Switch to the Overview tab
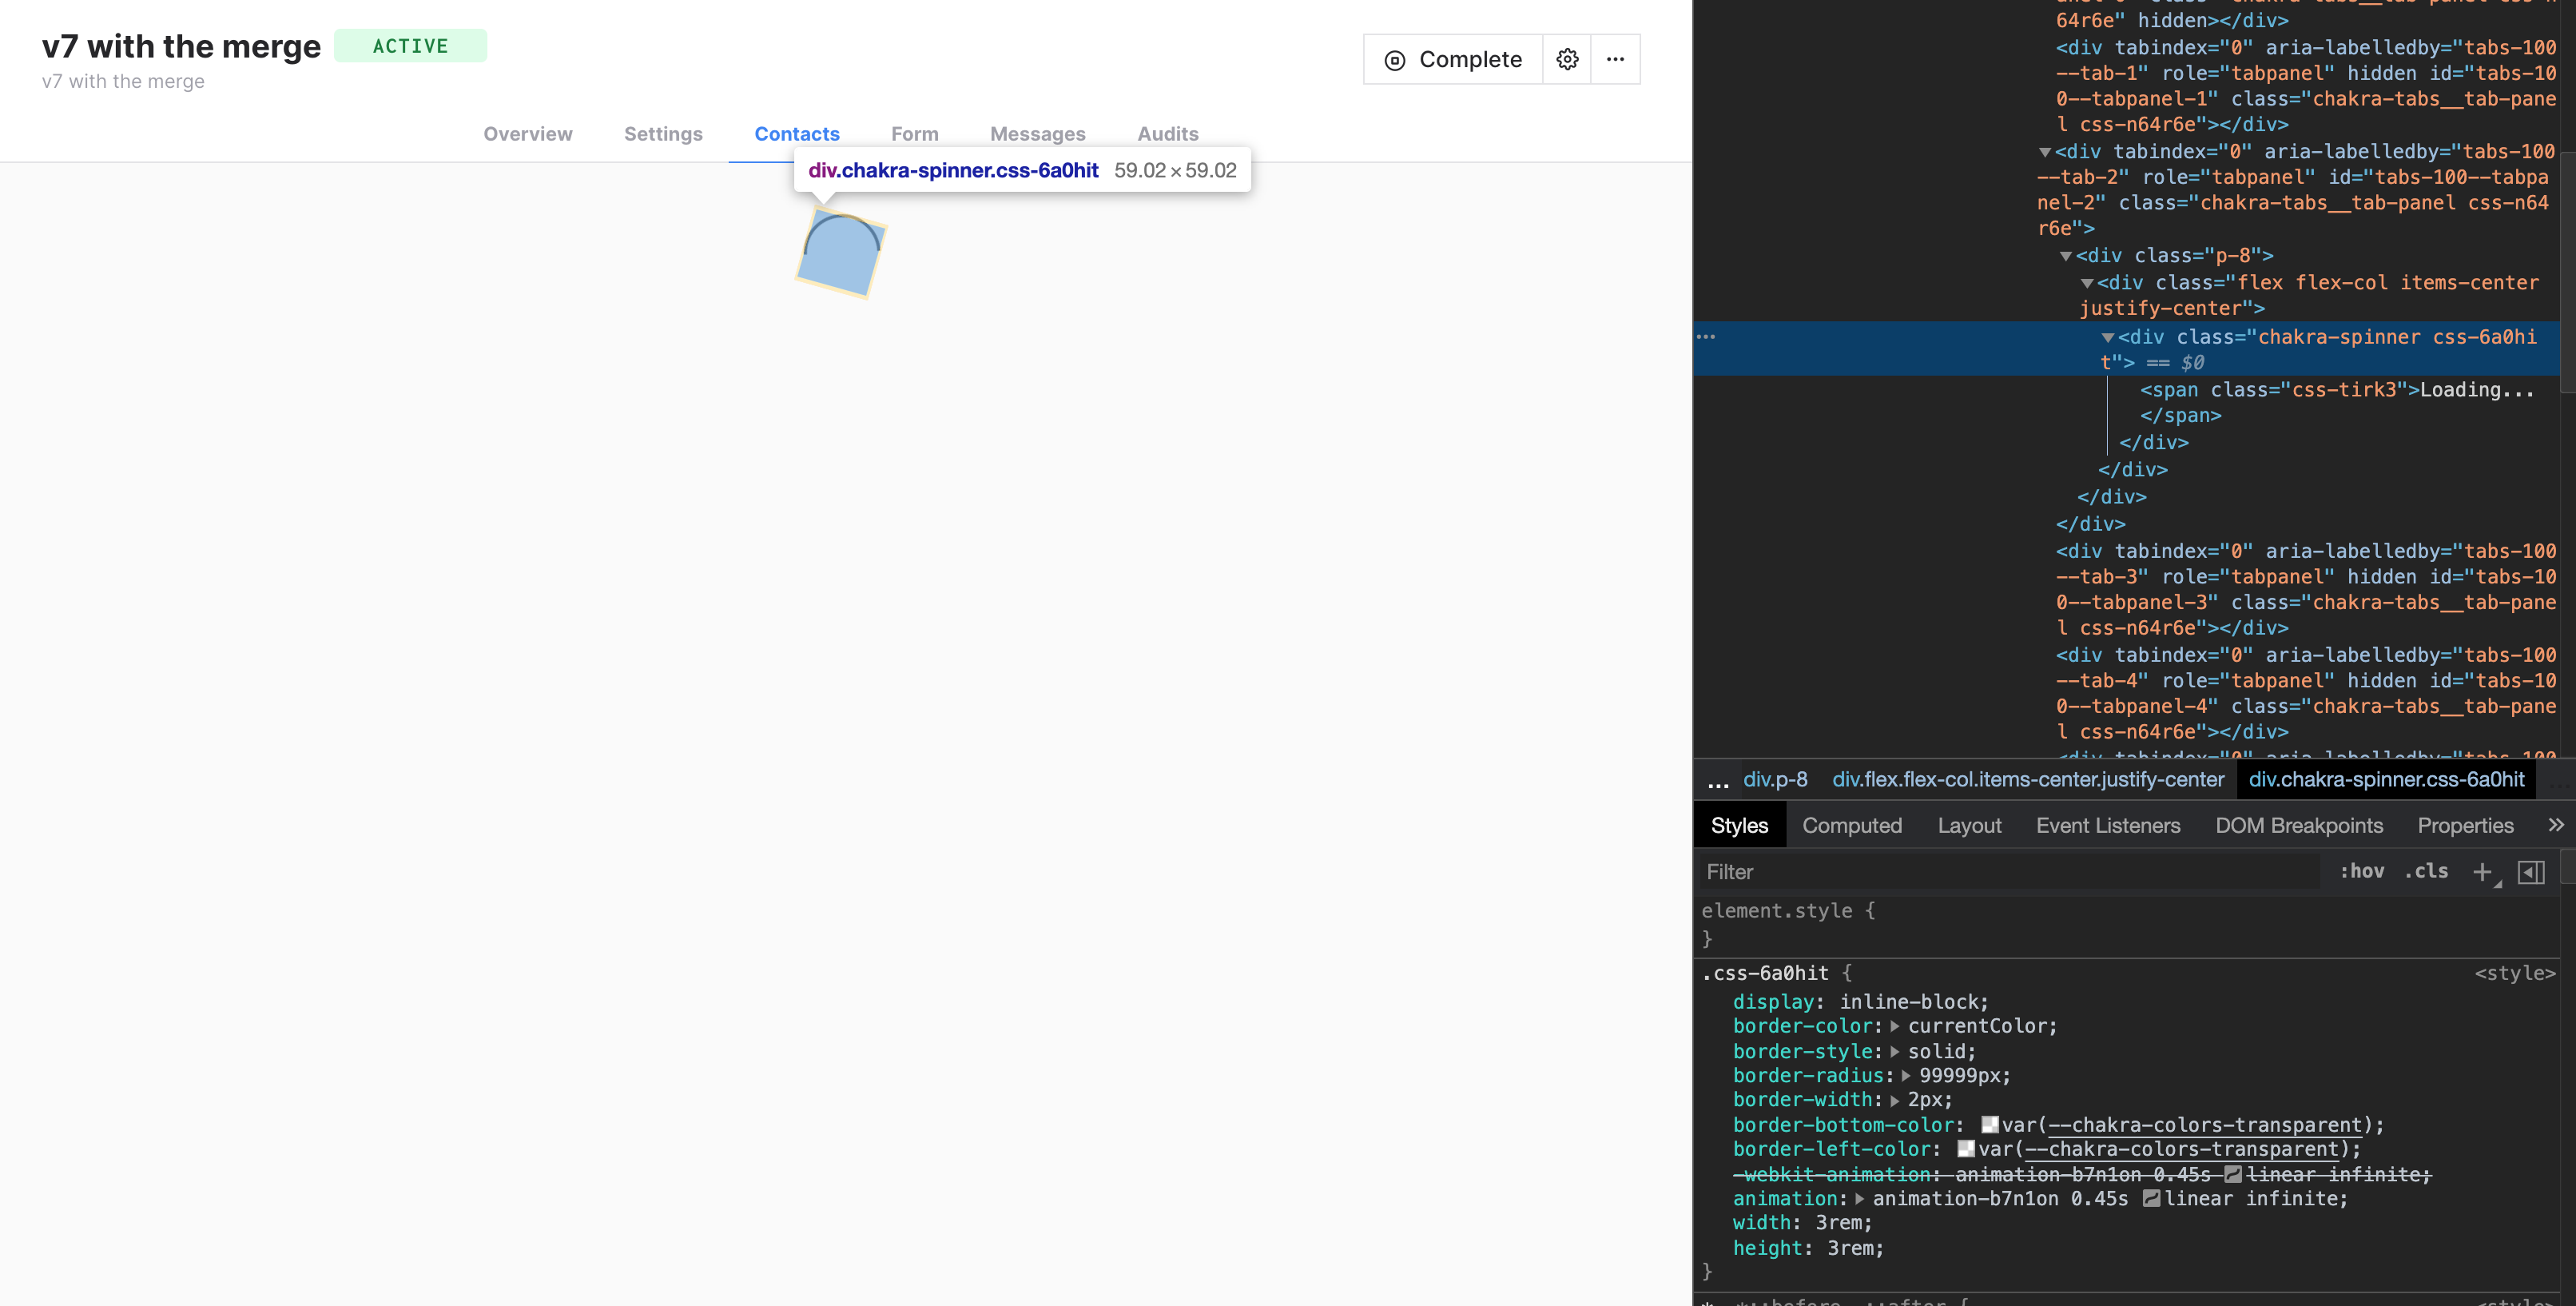 [x=528, y=134]
